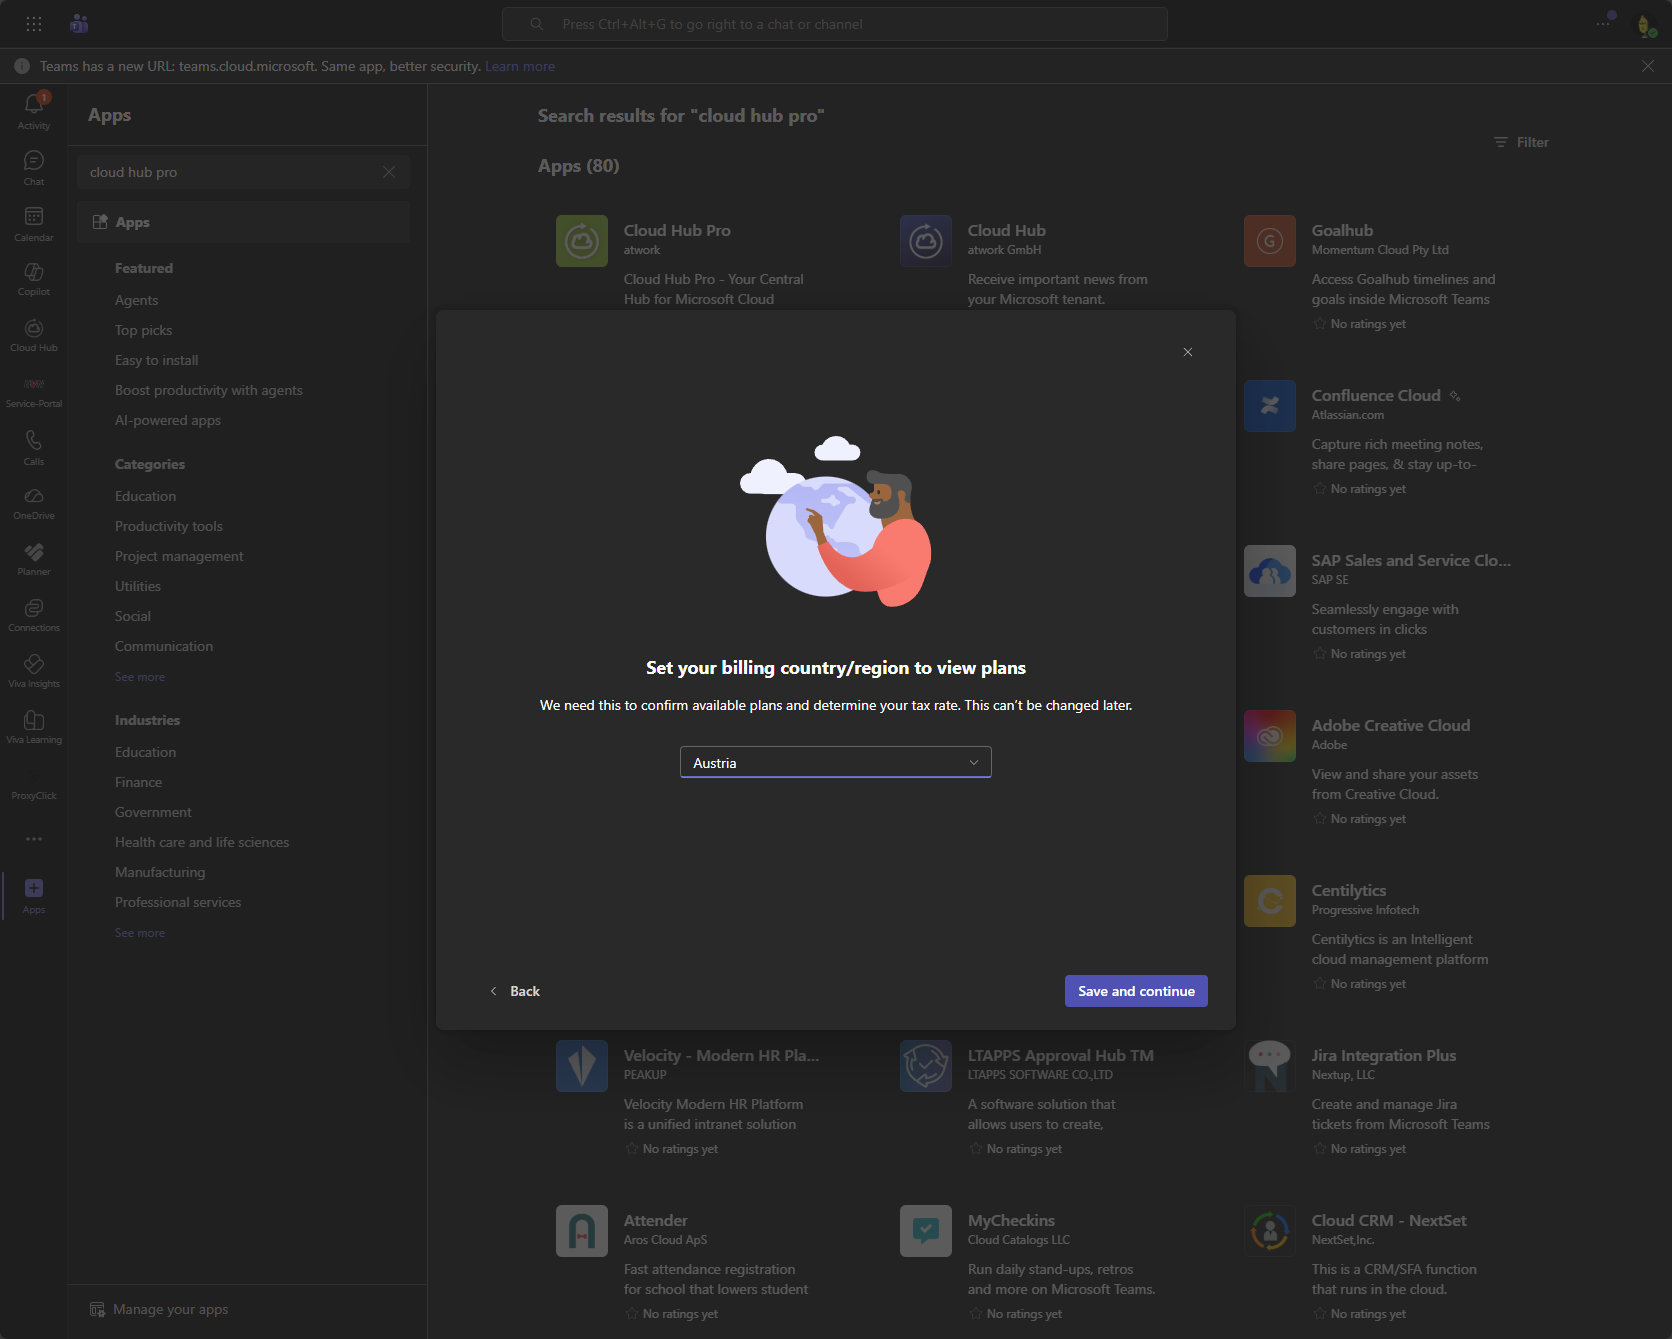The height and width of the screenshot is (1339, 1672).
Task: Select the Communication category
Action: [164, 646]
